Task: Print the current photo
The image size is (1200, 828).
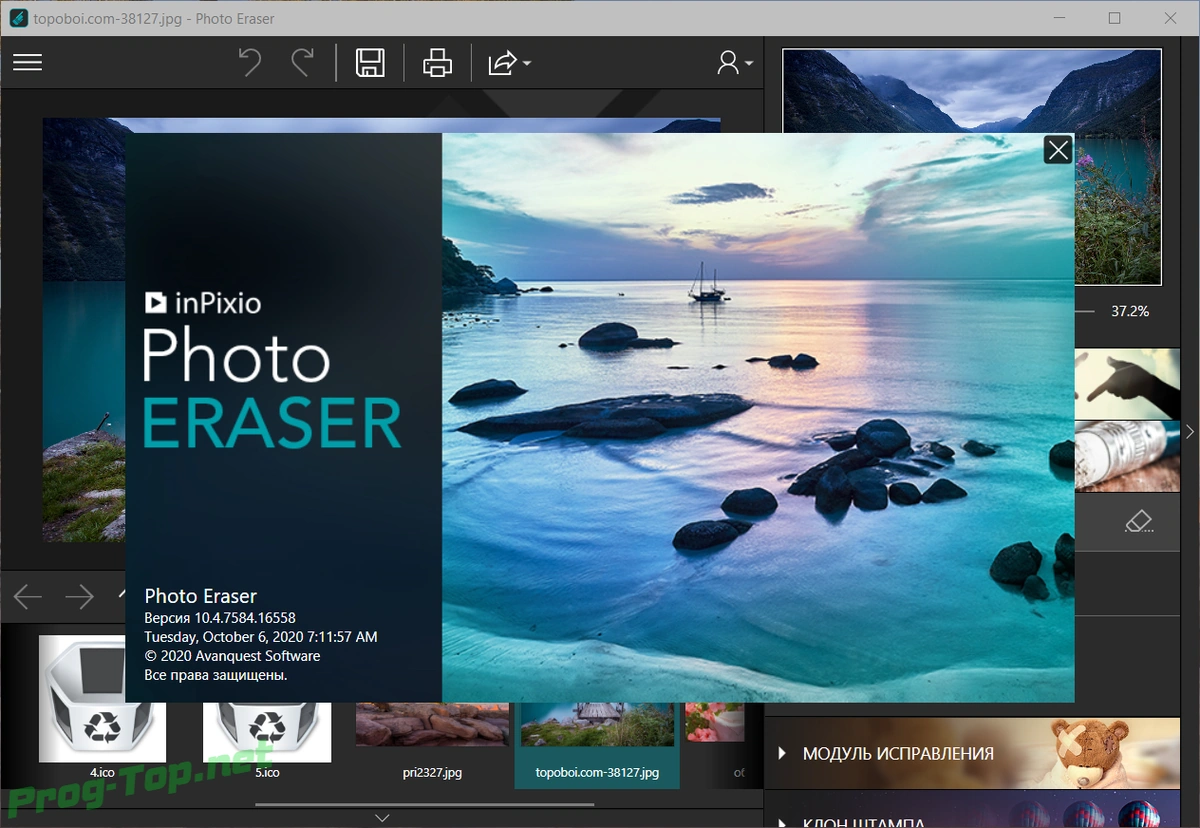Action: click(x=437, y=63)
